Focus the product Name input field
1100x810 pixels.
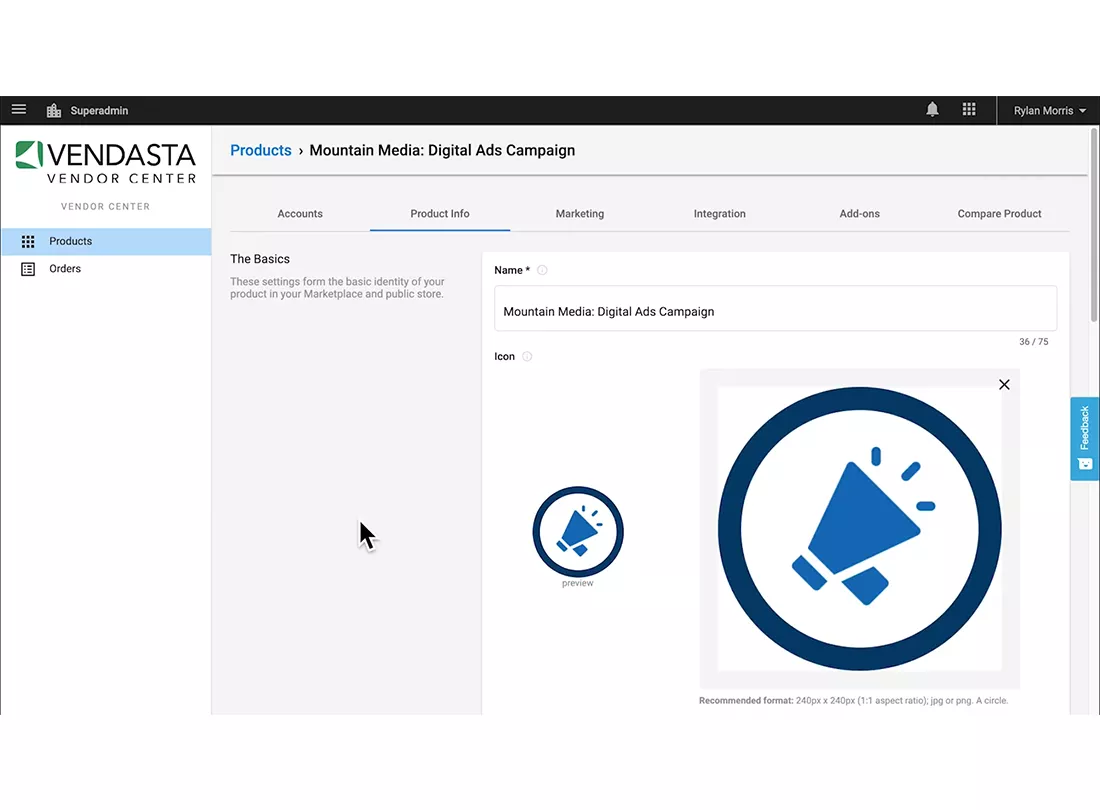[775, 309]
